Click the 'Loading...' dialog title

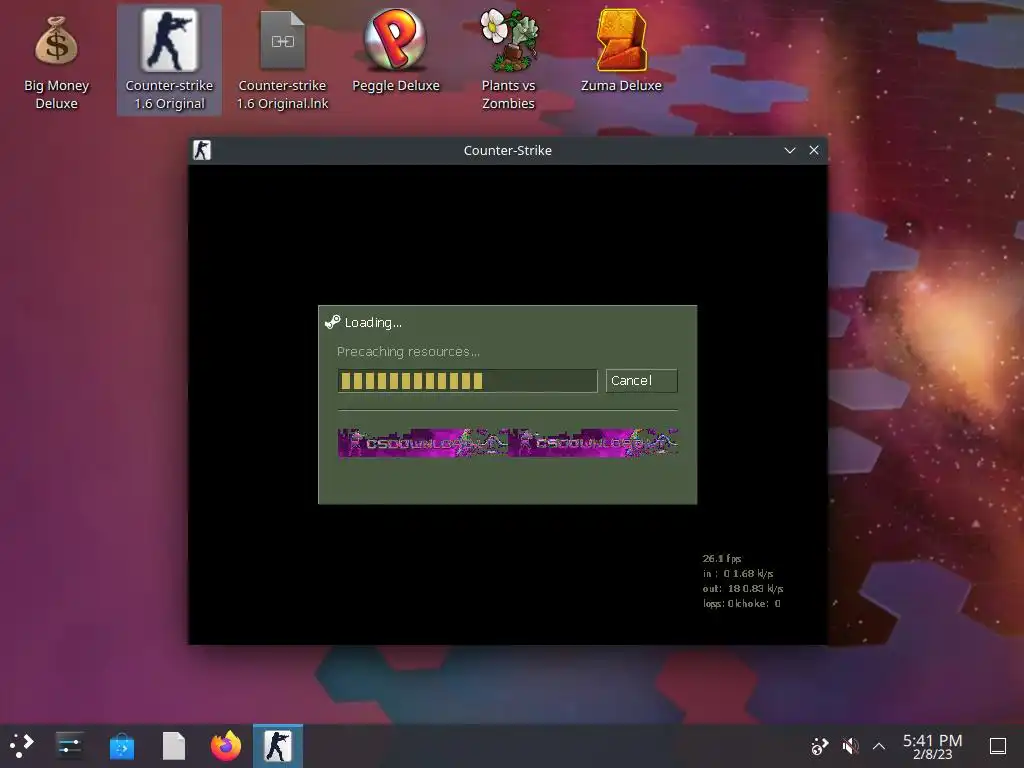point(373,323)
